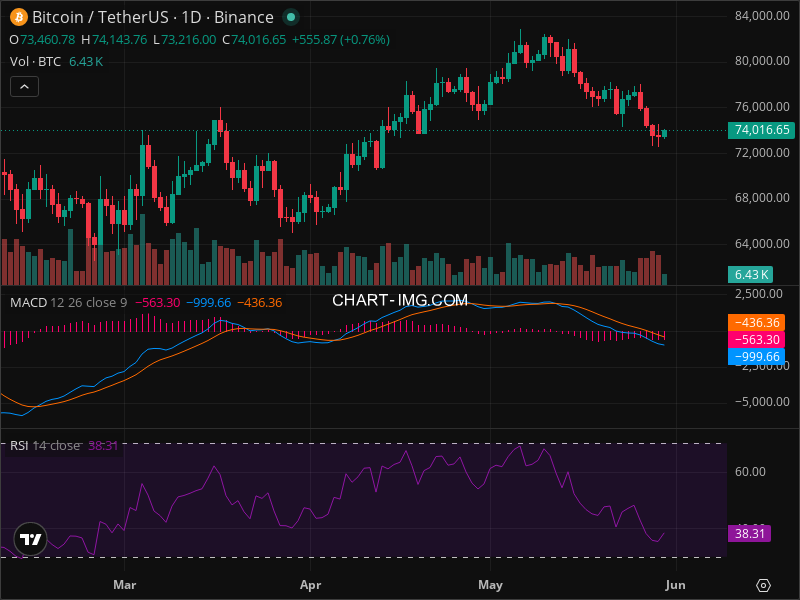
Task: Click the MACD legend value −563.30
Action: (x=157, y=303)
